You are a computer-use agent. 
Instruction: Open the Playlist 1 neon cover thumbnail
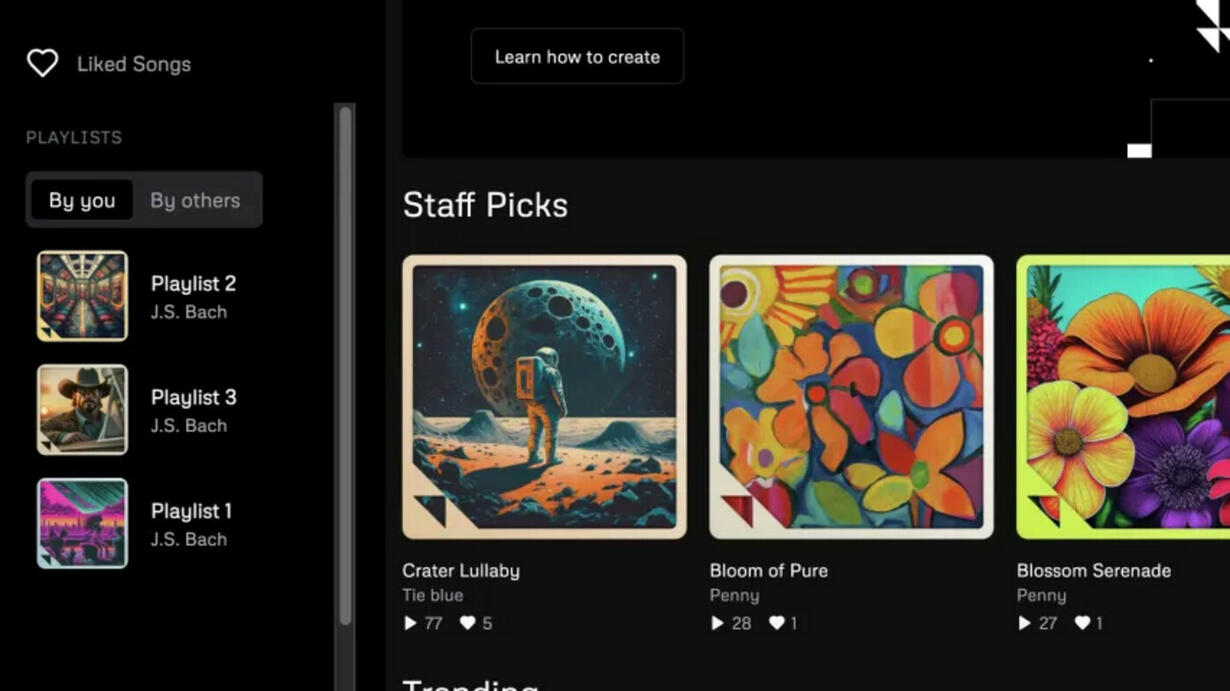[82, 523]
